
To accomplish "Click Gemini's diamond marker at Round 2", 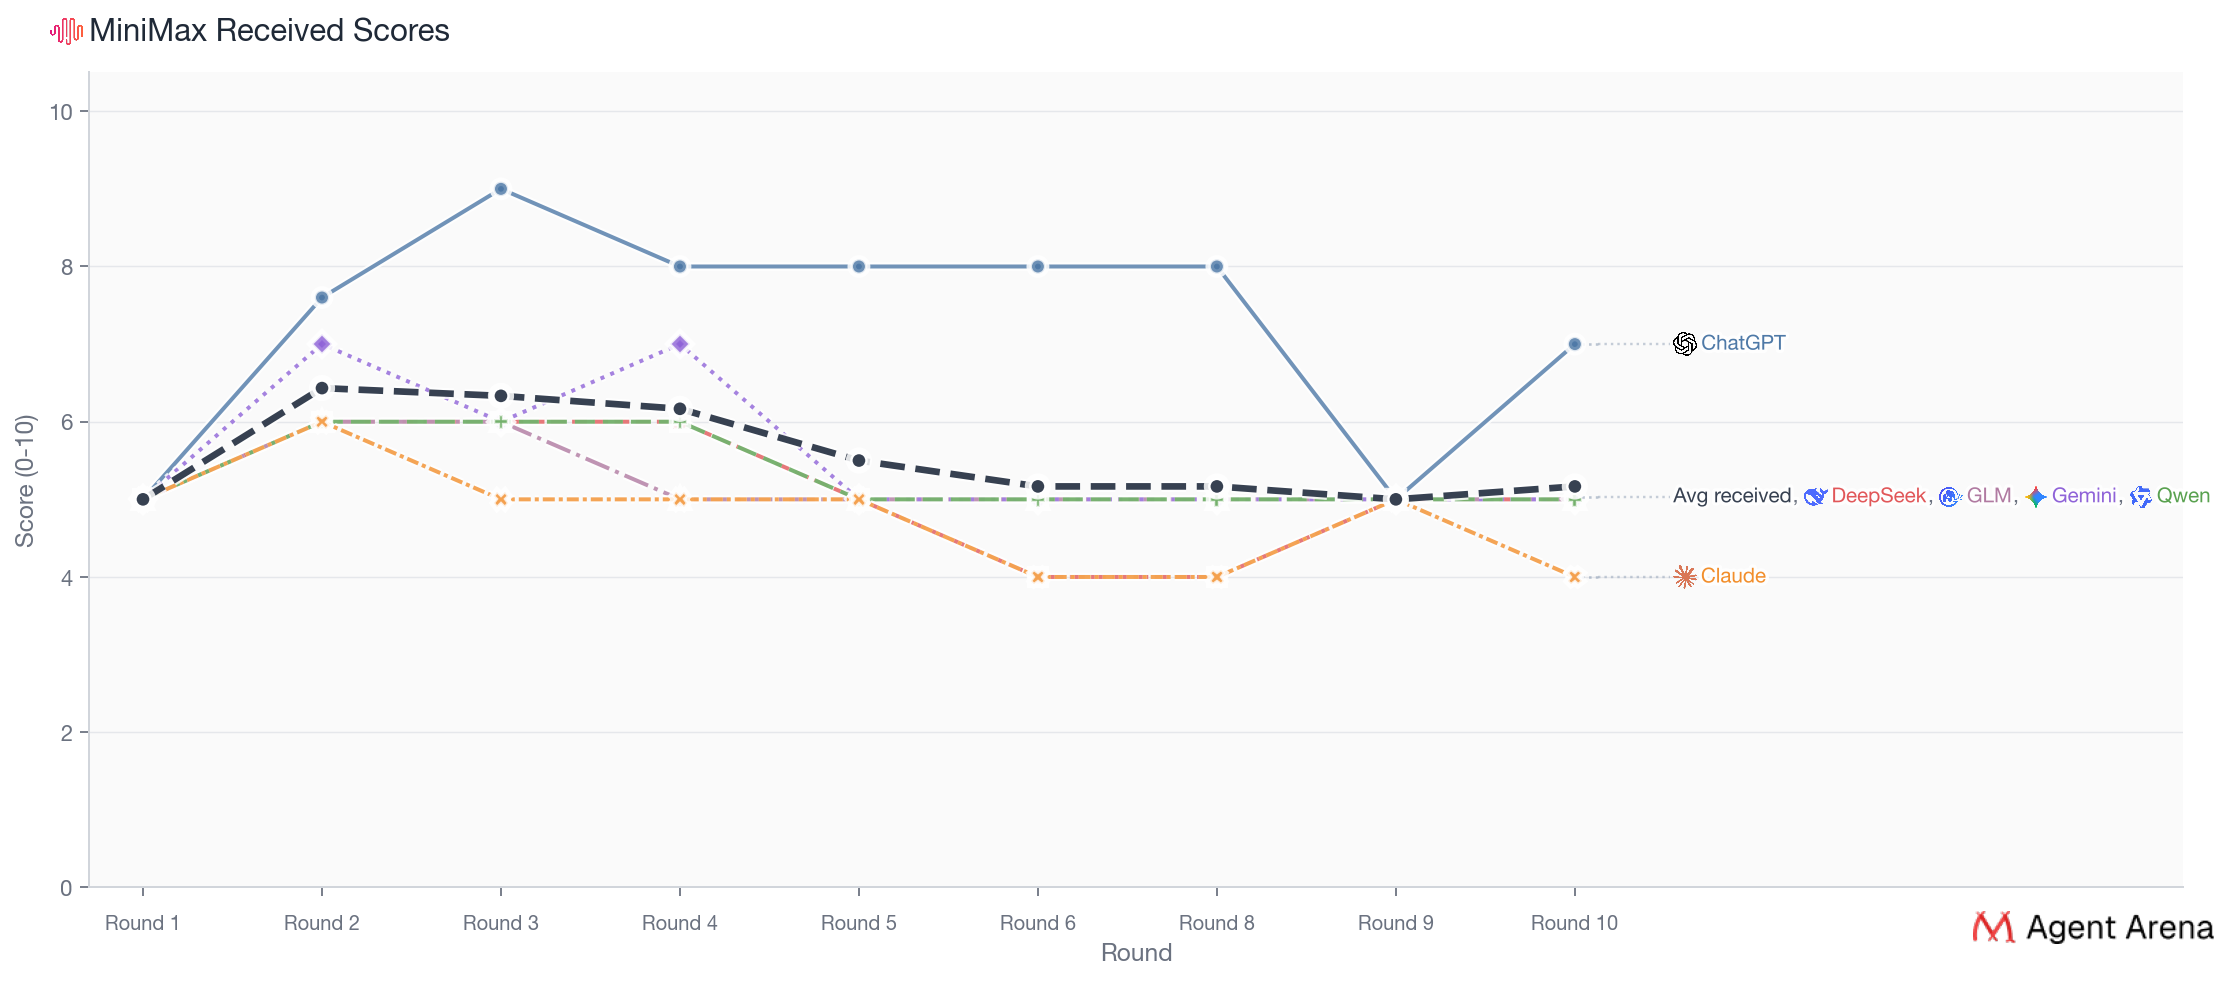I will [x=322, y=344].
